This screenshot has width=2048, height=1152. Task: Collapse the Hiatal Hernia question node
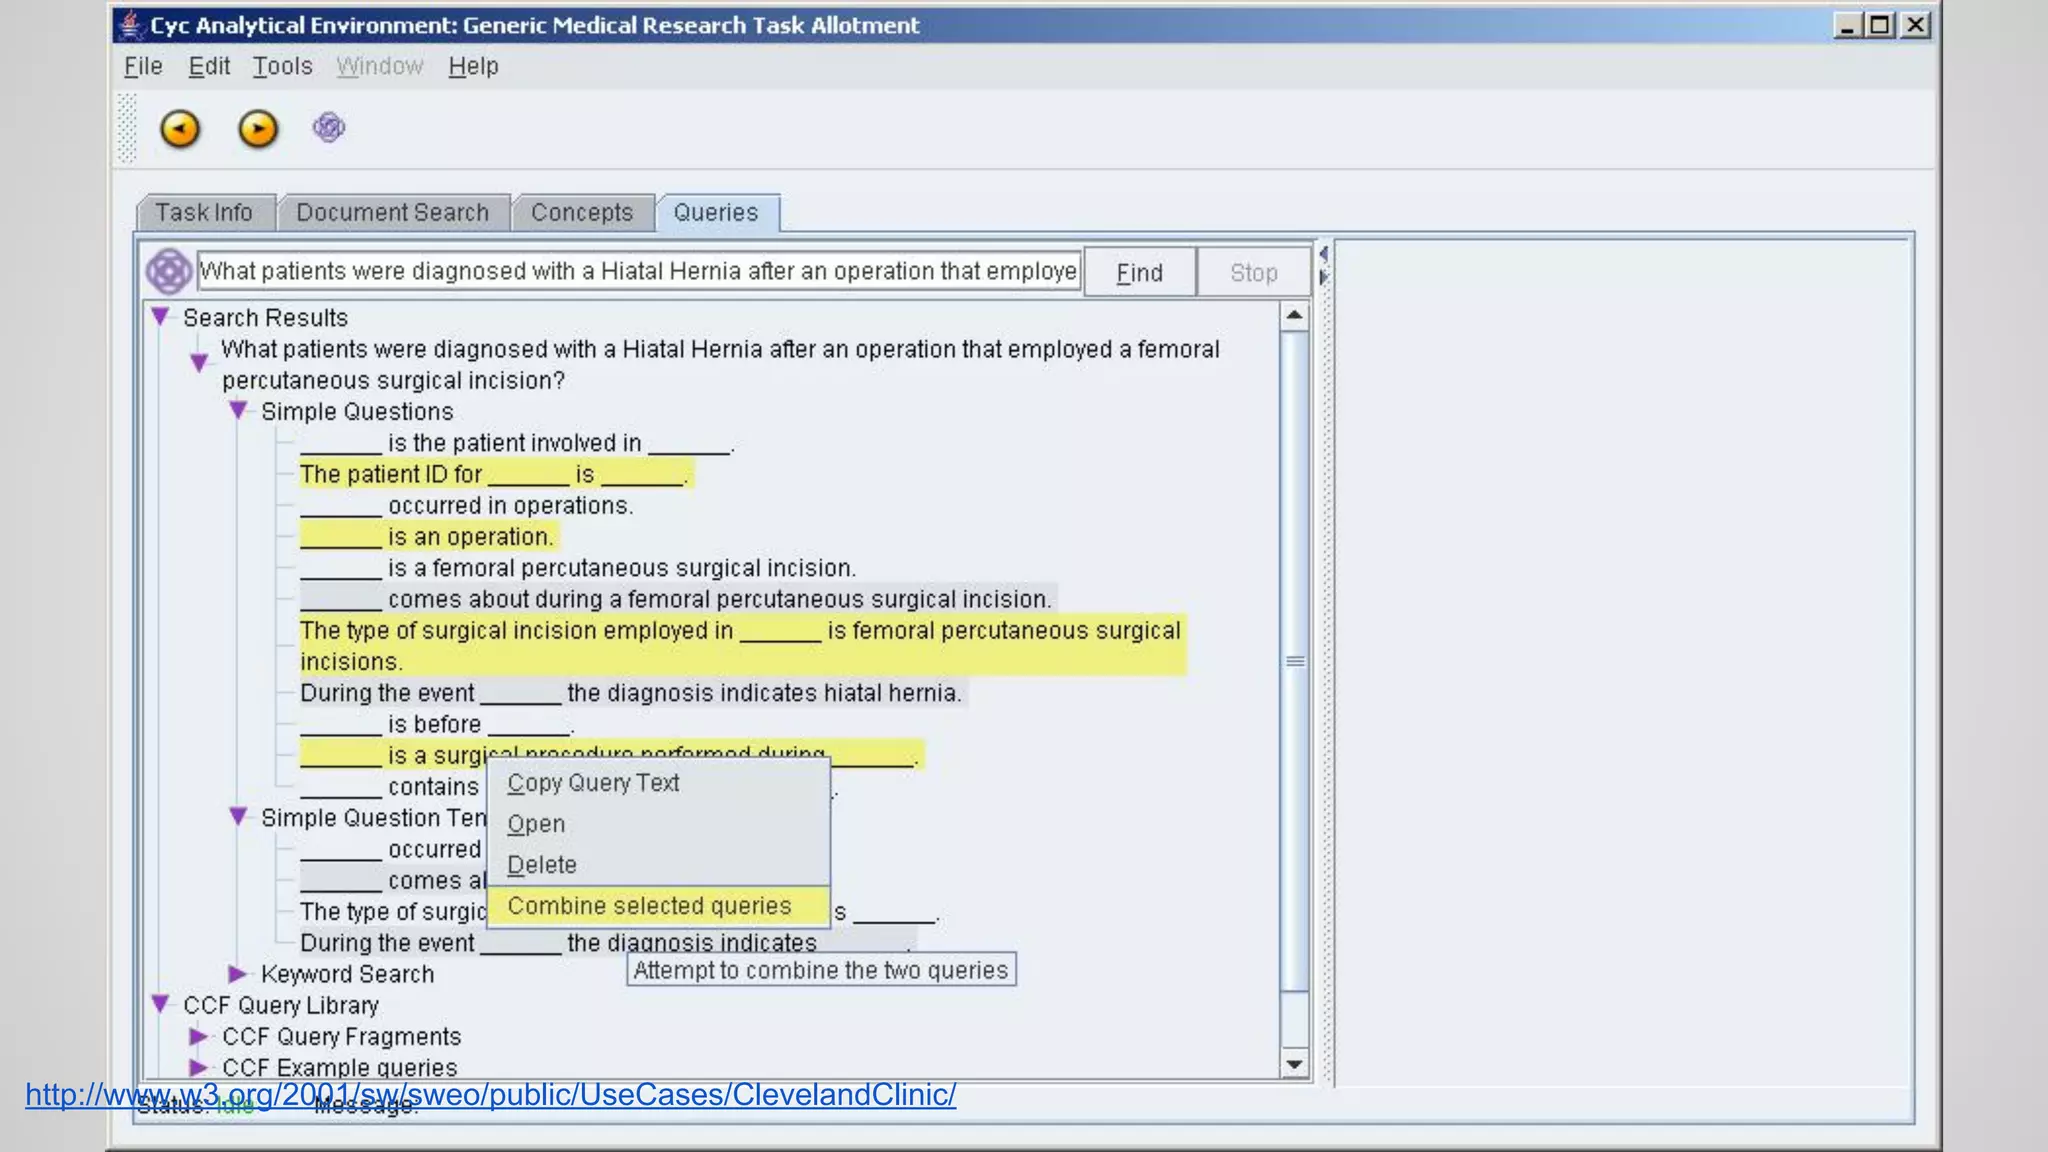(x=199, y=362)
